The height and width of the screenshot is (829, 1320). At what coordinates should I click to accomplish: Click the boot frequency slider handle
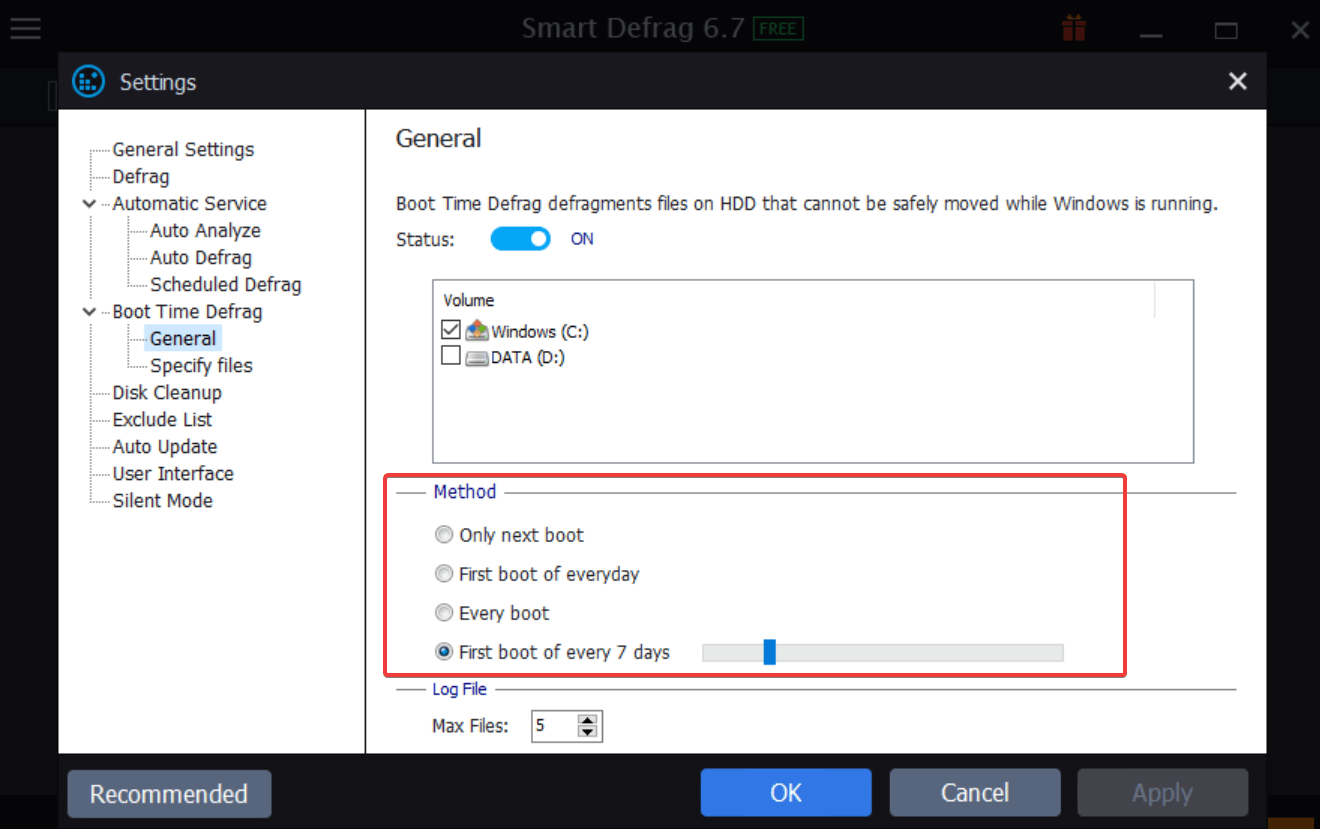(769, 651)
